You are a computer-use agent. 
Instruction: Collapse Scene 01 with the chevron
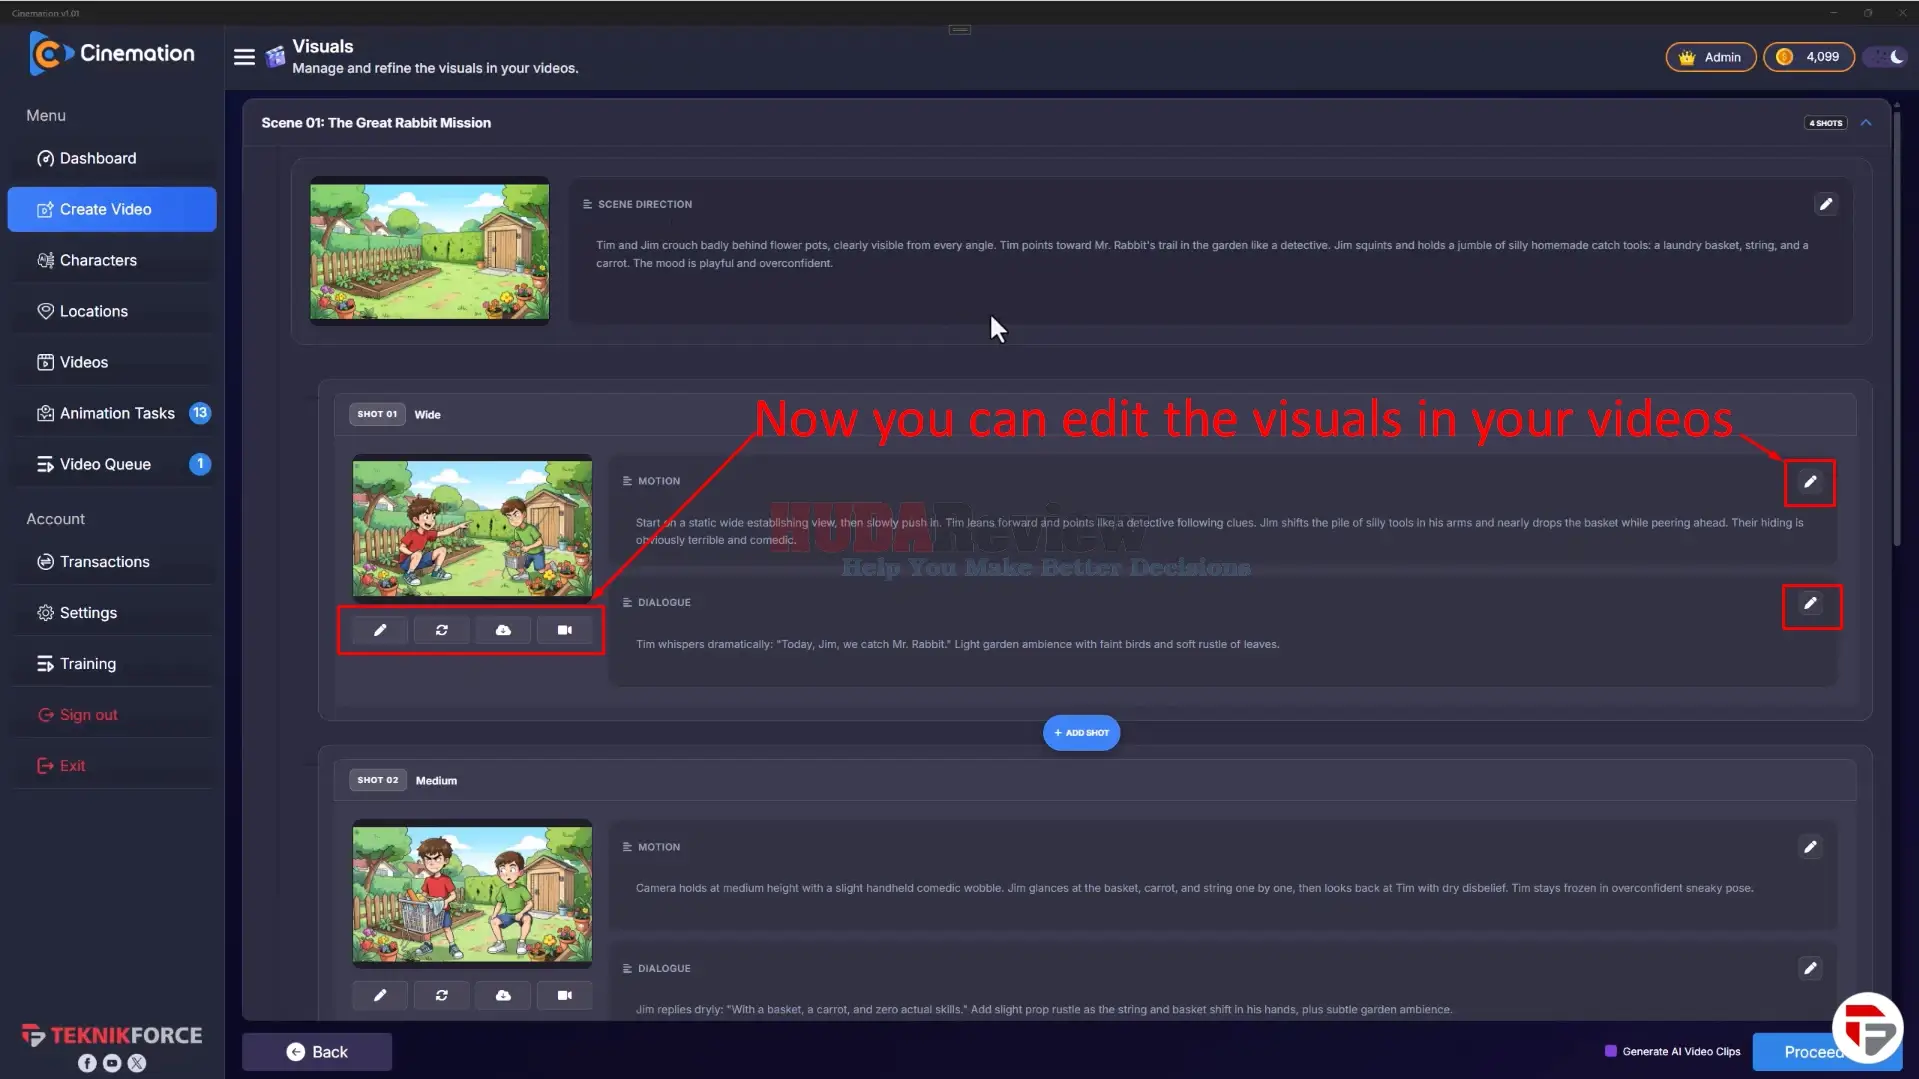pos(1866,123)
